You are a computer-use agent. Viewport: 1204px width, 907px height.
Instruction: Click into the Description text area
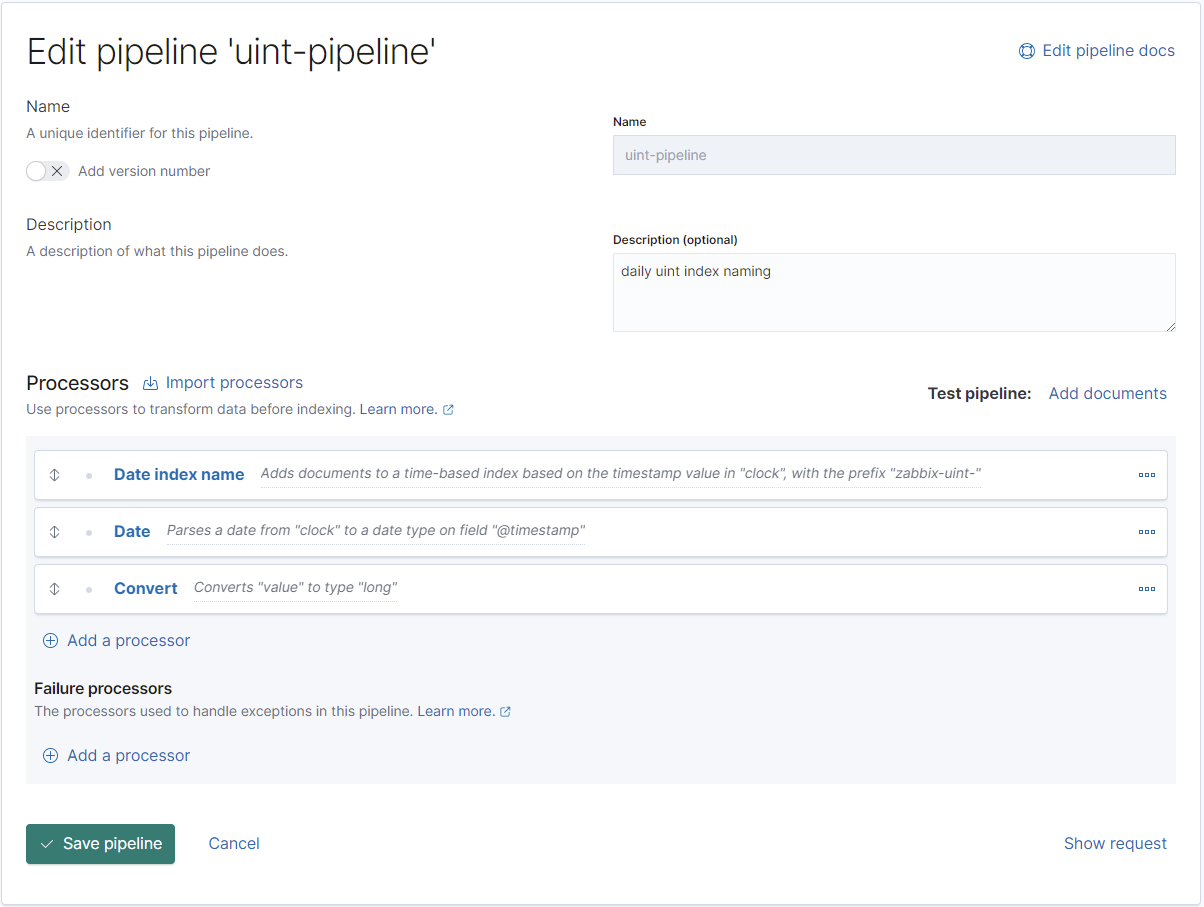893,292
